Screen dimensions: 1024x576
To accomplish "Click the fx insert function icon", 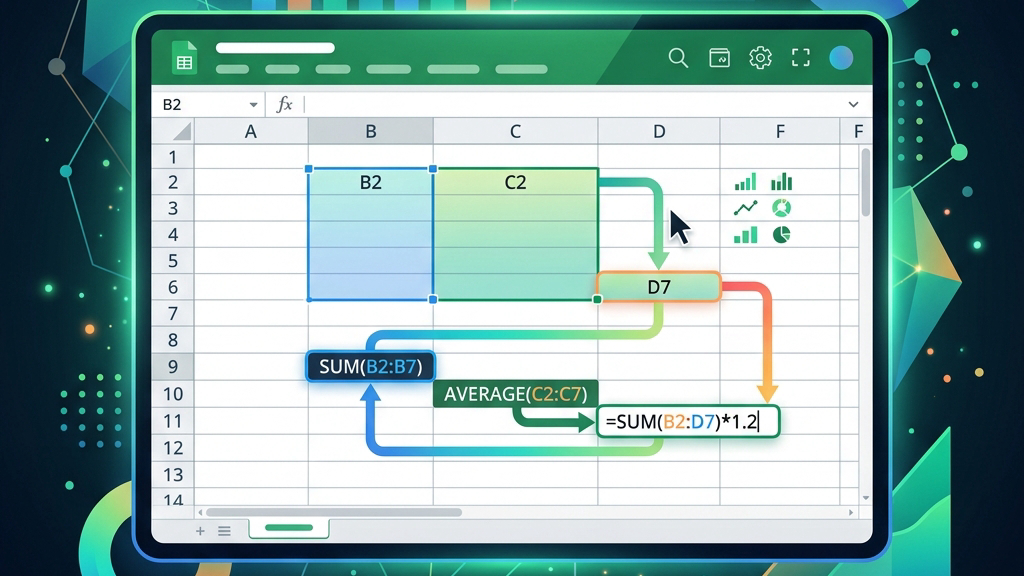I will pyautogui.click(x=285, y=104).
